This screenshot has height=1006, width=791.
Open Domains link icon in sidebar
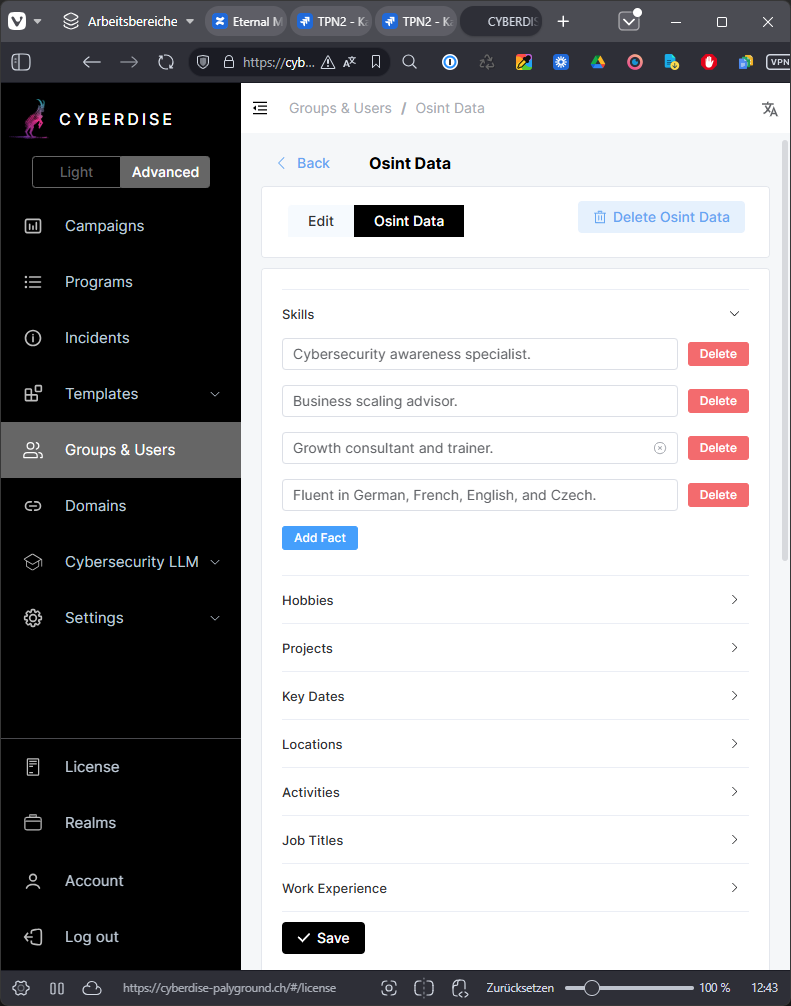point(33,506)
